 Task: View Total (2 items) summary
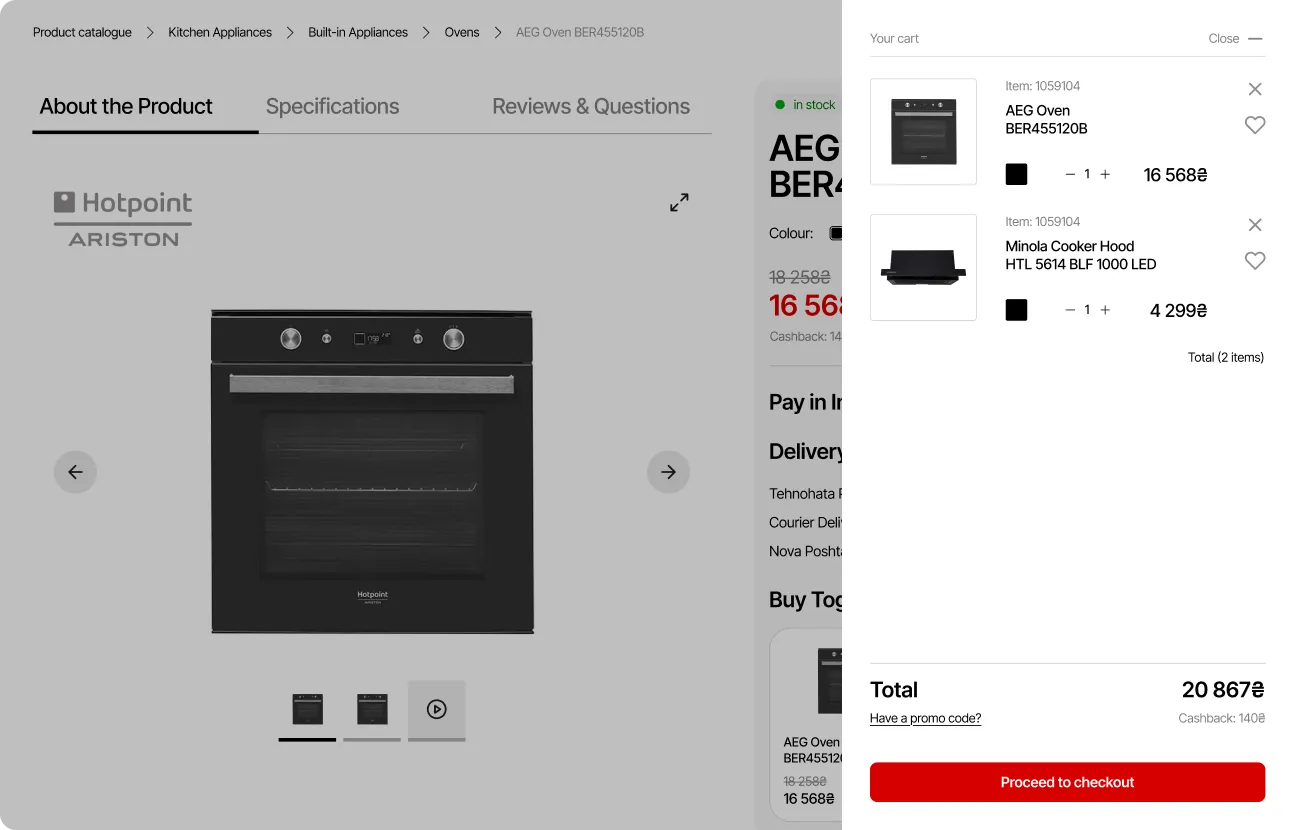[x=1225, y=357]
